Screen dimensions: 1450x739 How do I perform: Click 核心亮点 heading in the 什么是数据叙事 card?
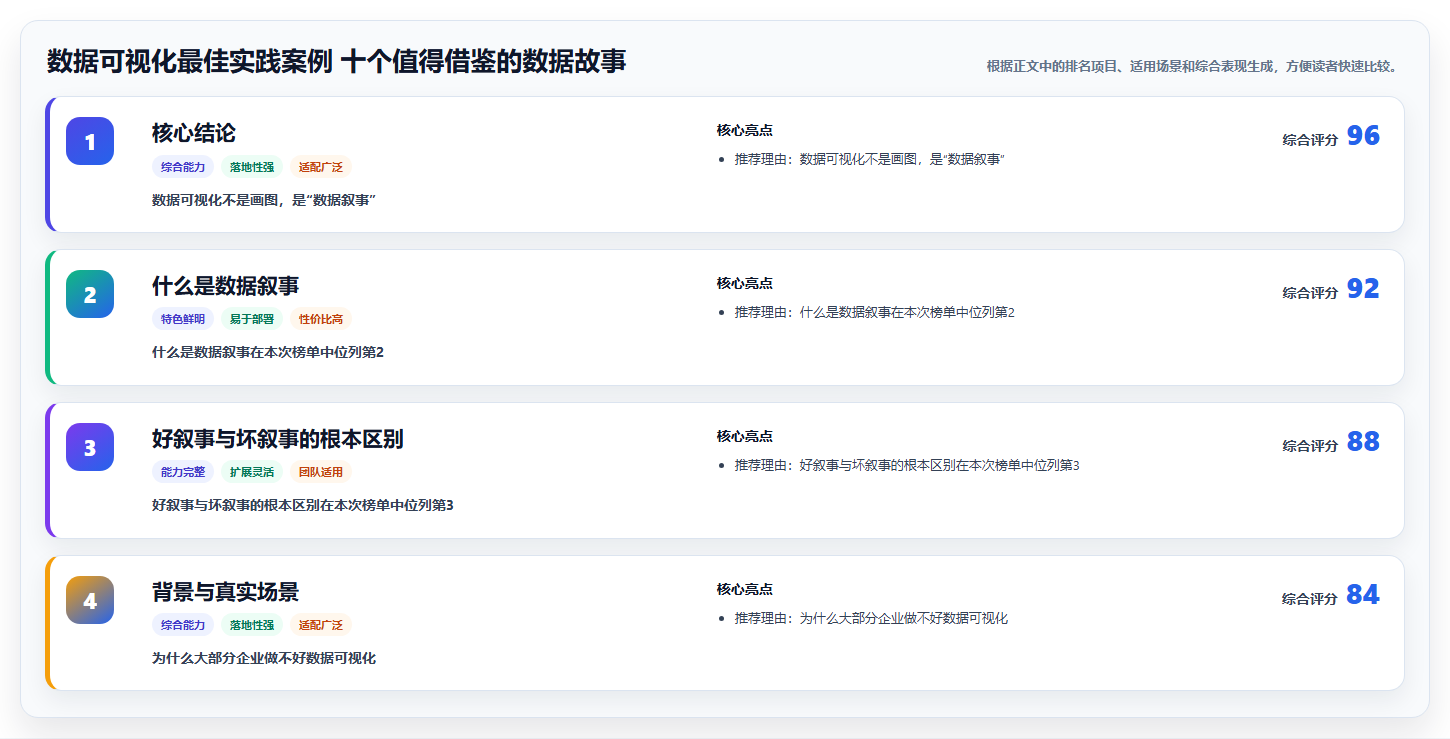point(744,284)
